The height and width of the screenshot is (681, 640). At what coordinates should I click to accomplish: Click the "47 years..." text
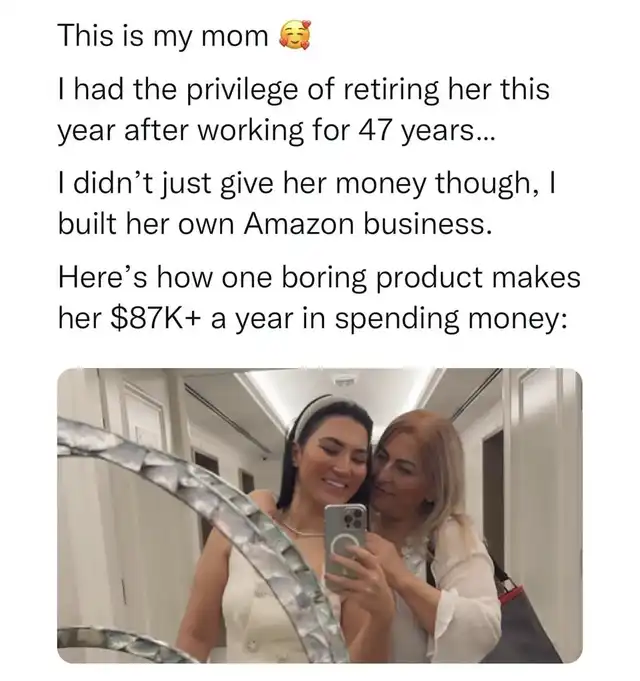[x=426, y=129]
